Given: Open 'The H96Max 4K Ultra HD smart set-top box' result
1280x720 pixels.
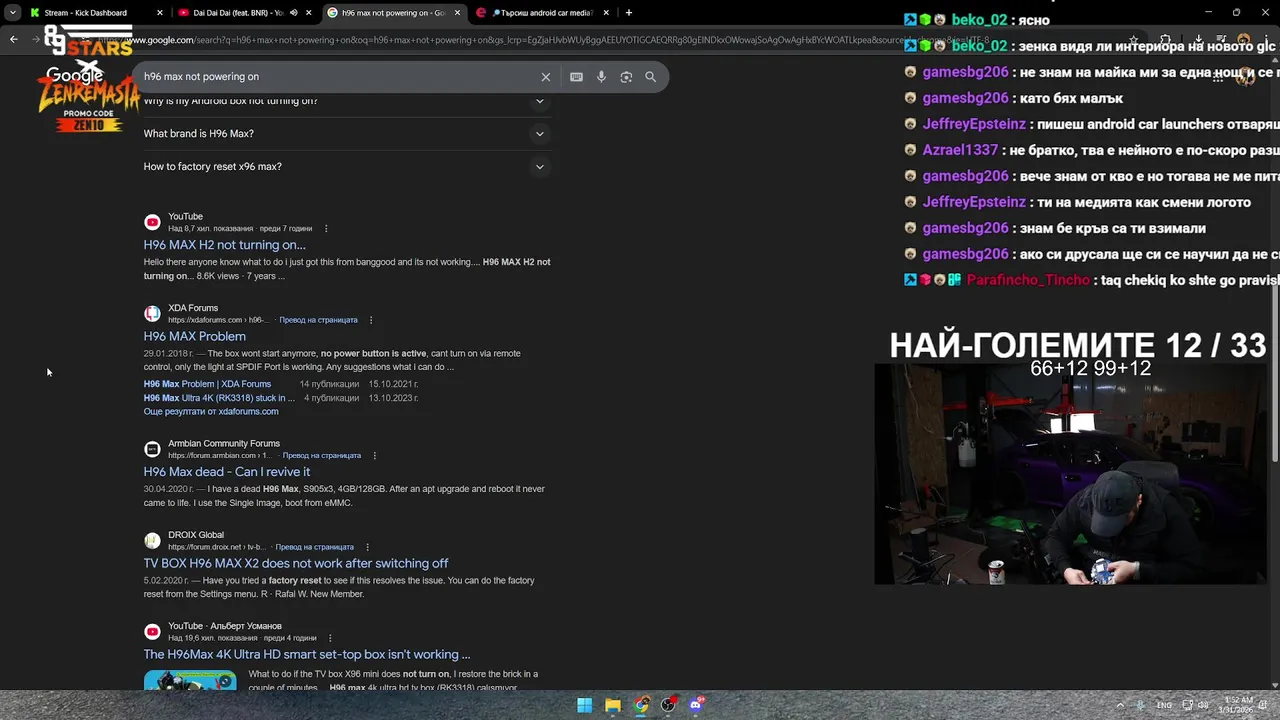Looking at the screenshot, I should [307, 655].
